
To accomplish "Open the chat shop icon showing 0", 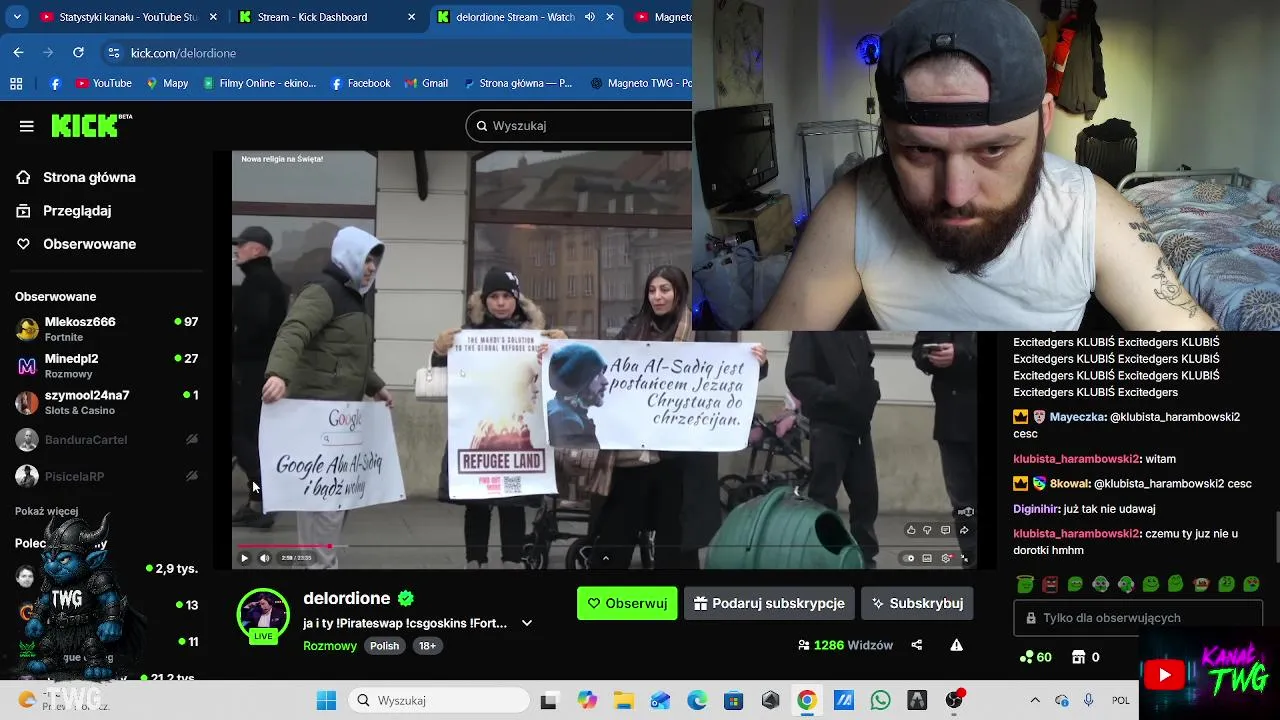I will (x=1086, y=657).
